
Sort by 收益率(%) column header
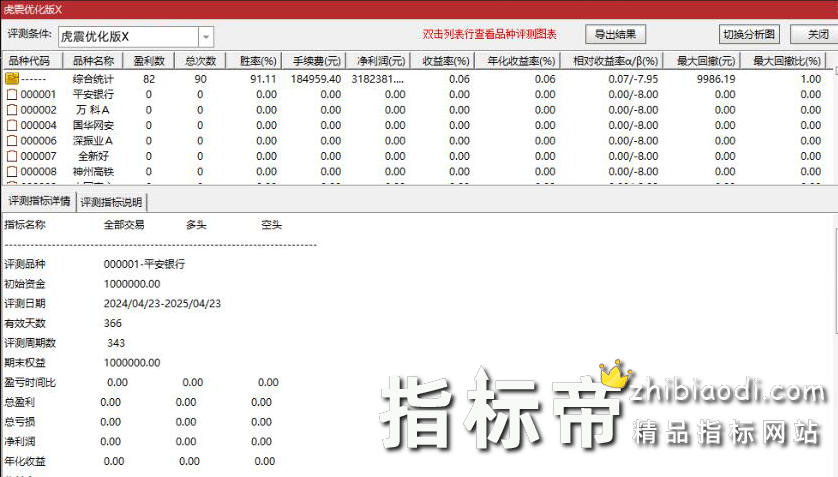tap(445, 61)
